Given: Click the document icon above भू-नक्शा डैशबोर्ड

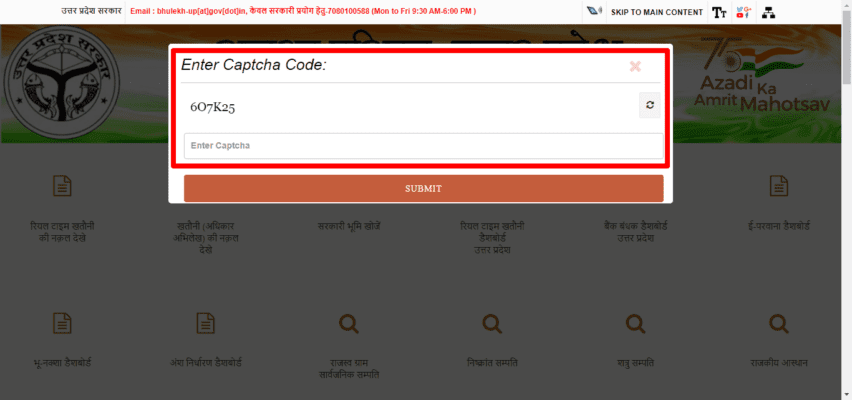Looking at the screenshot, I should [62, 323].
